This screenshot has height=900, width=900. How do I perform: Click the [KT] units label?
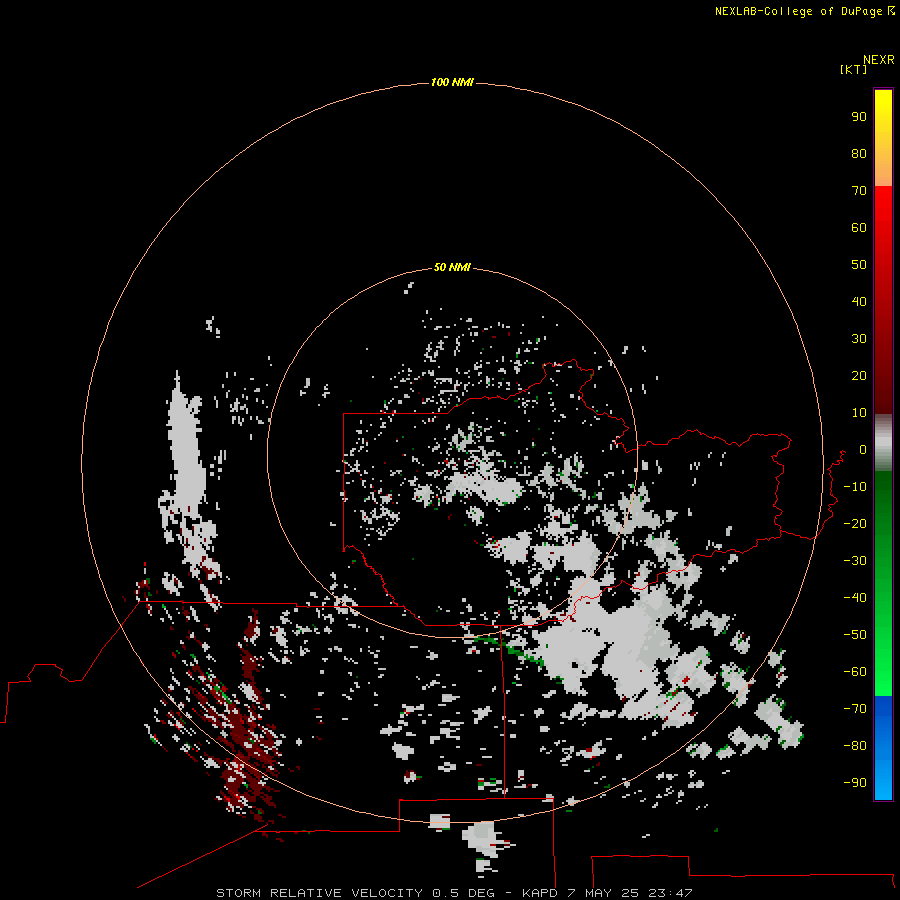[x=853, y=69]
